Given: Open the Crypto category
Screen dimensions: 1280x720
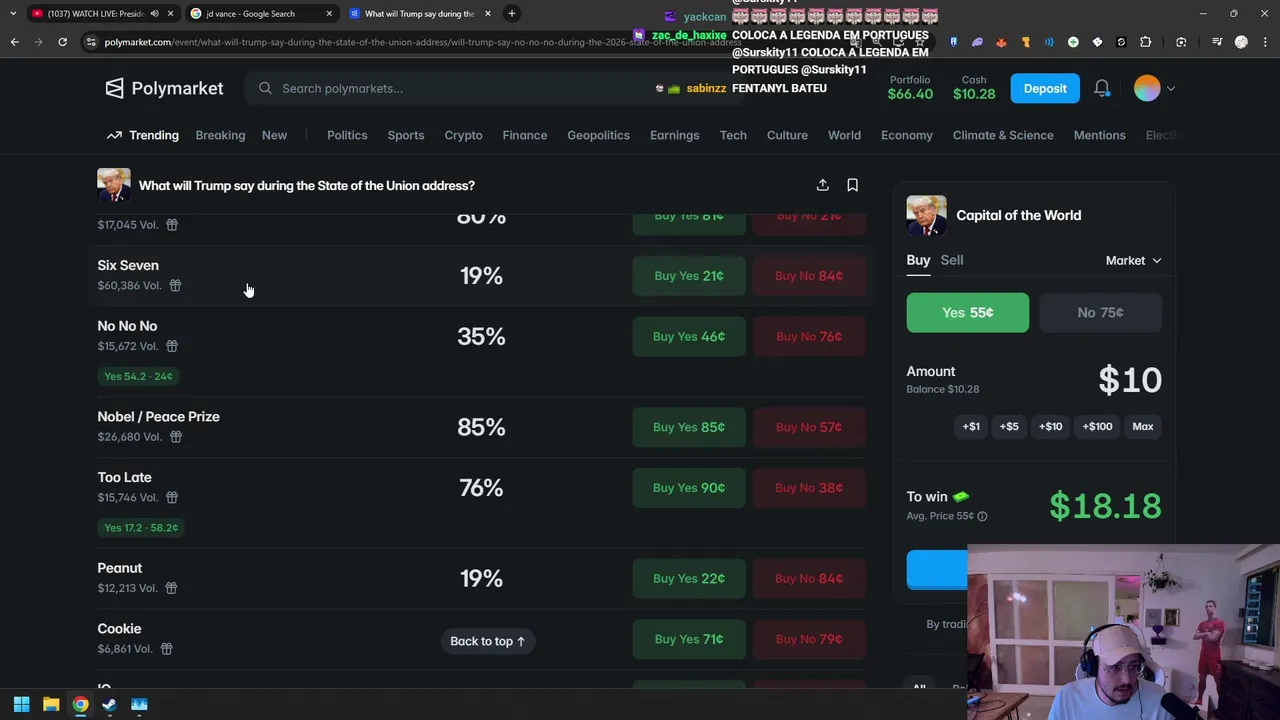Looking at the screenshot, I should click(463, 135).
